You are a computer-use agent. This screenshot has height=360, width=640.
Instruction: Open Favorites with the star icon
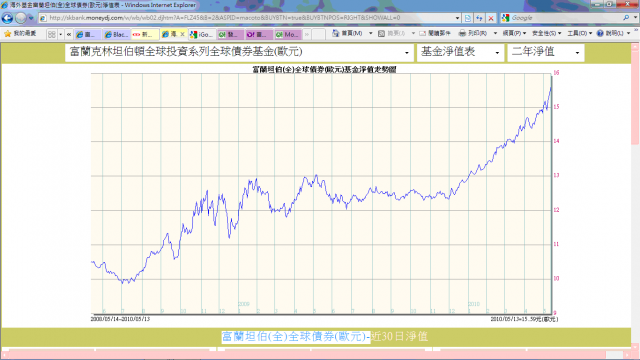coord(7,33)
